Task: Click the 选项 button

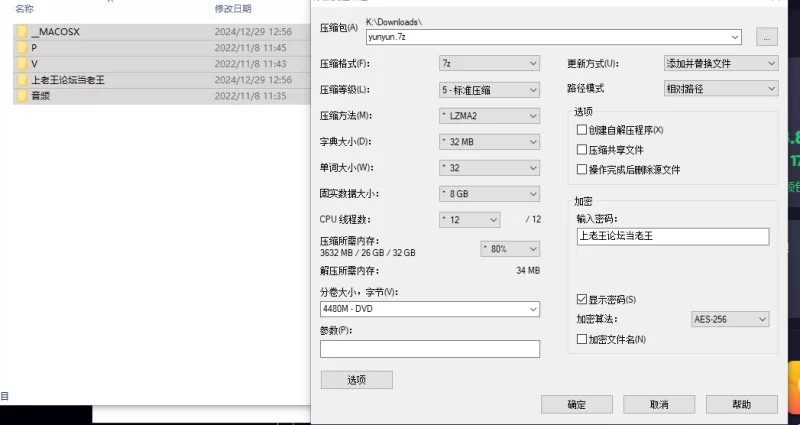Action: point(357,380)
